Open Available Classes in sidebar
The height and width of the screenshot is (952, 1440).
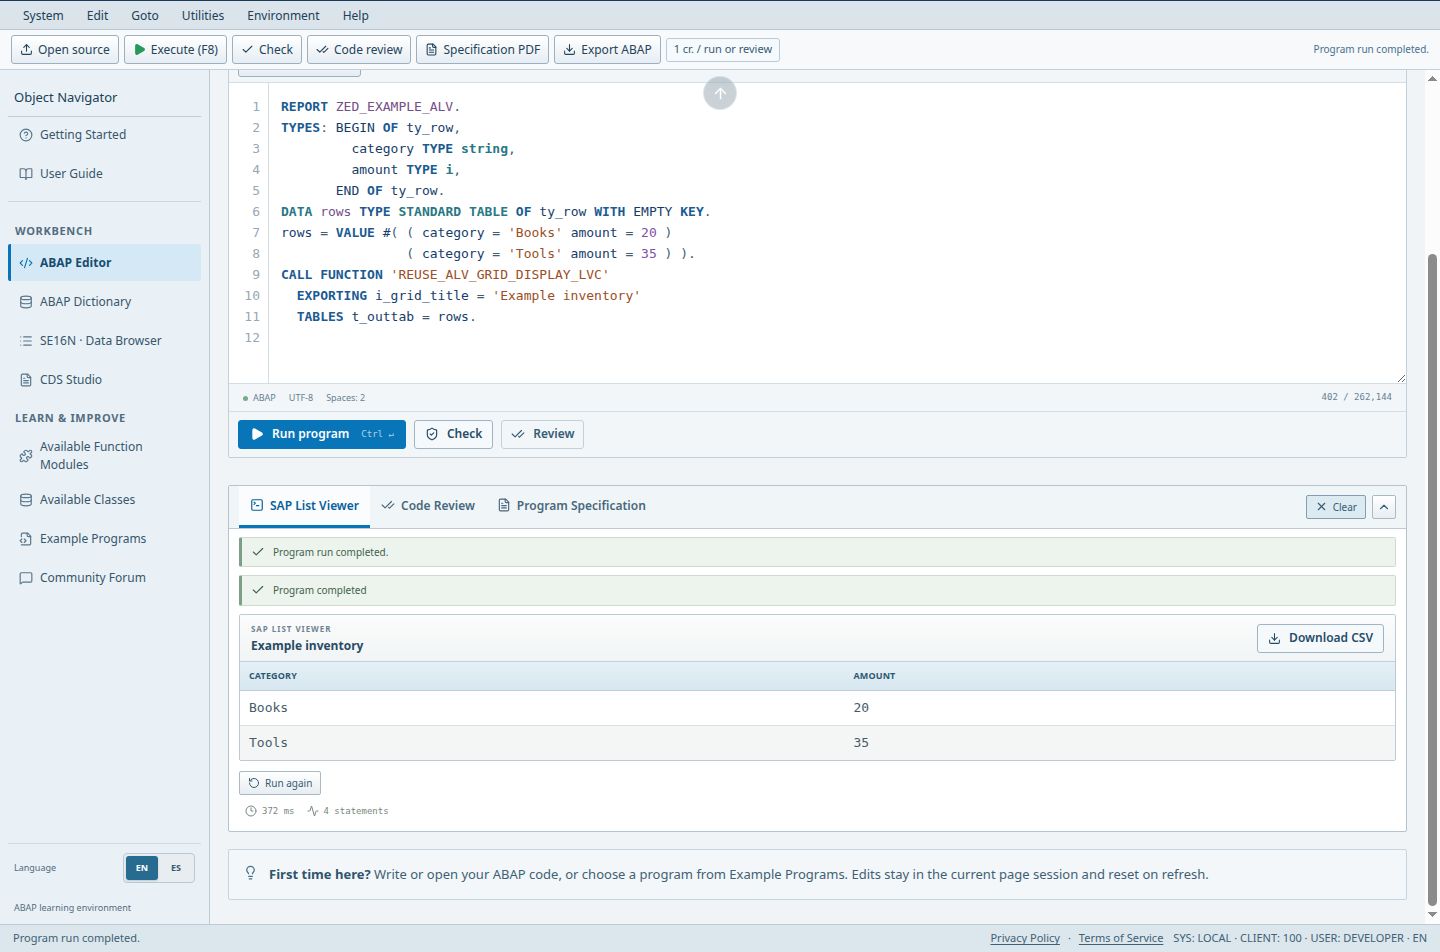(x=104, y=500)
